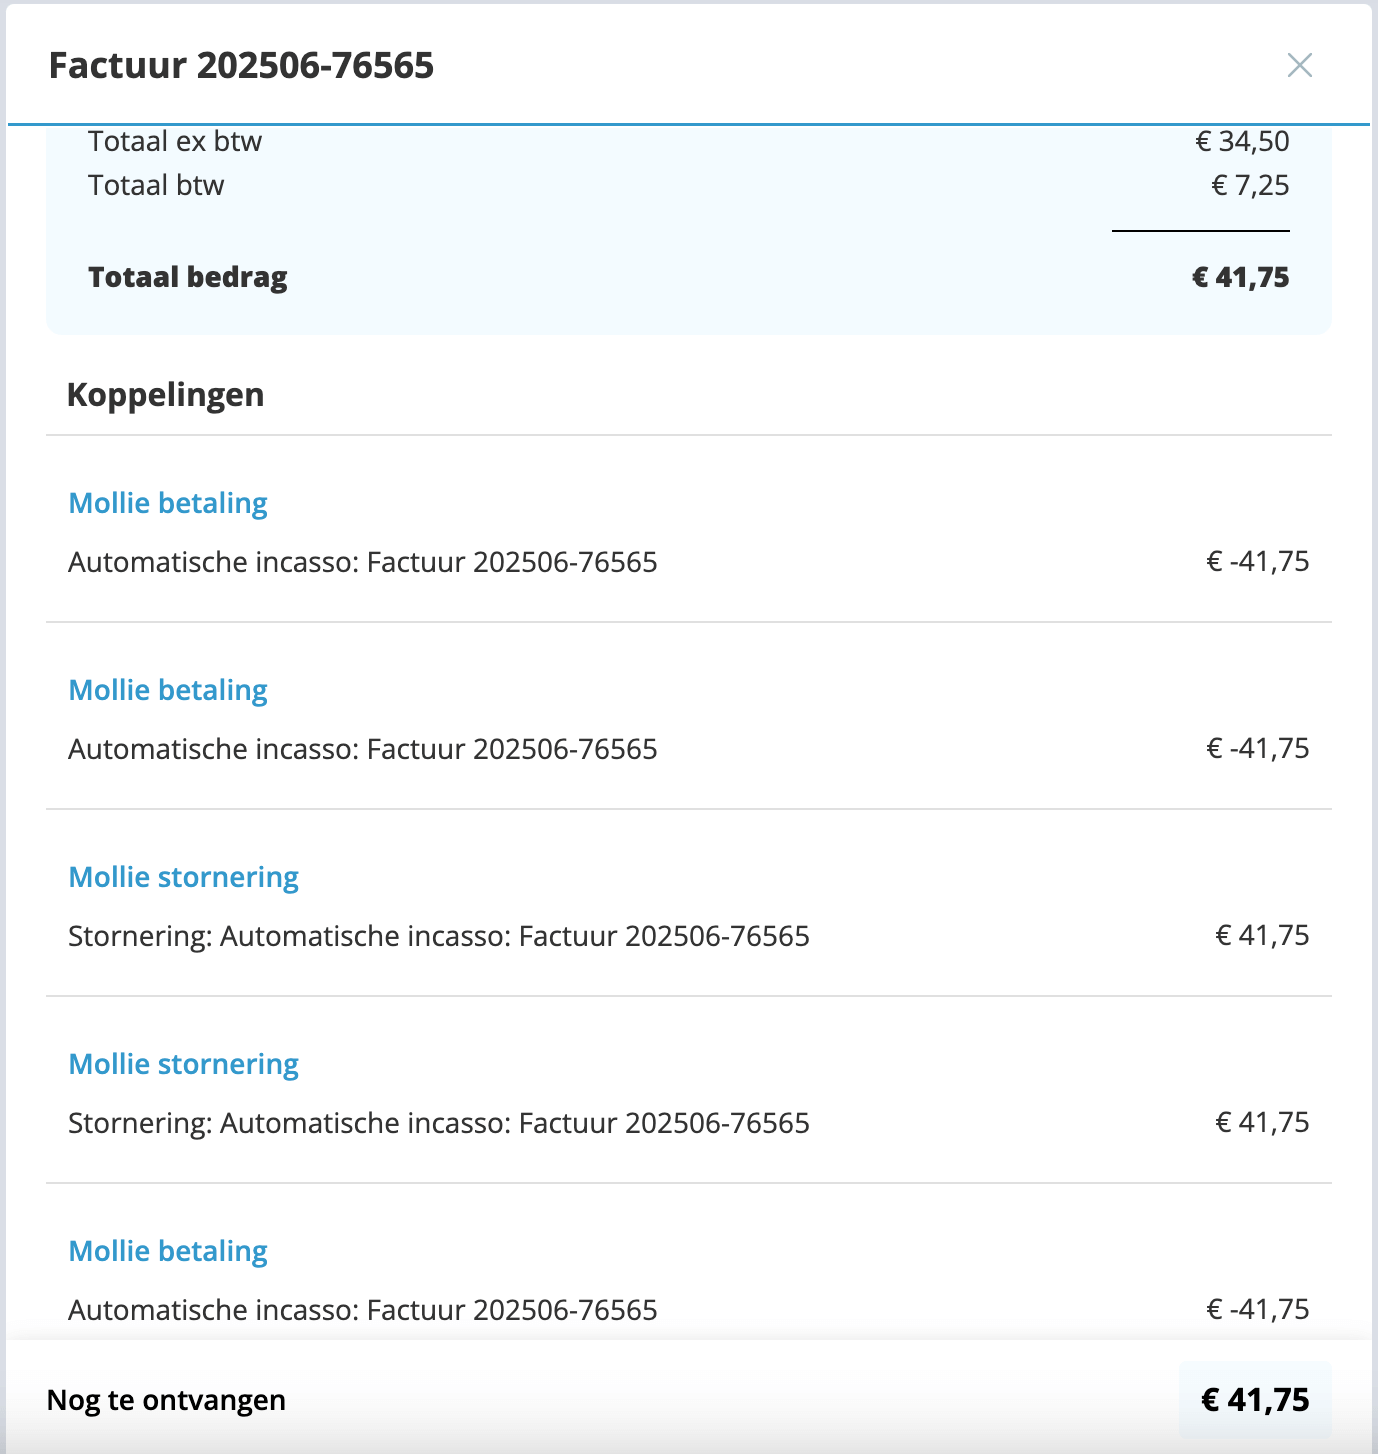Click the Nog te ontvangen label
This screenshot has height=1454, width=1378.
(x=166, y=1400)
